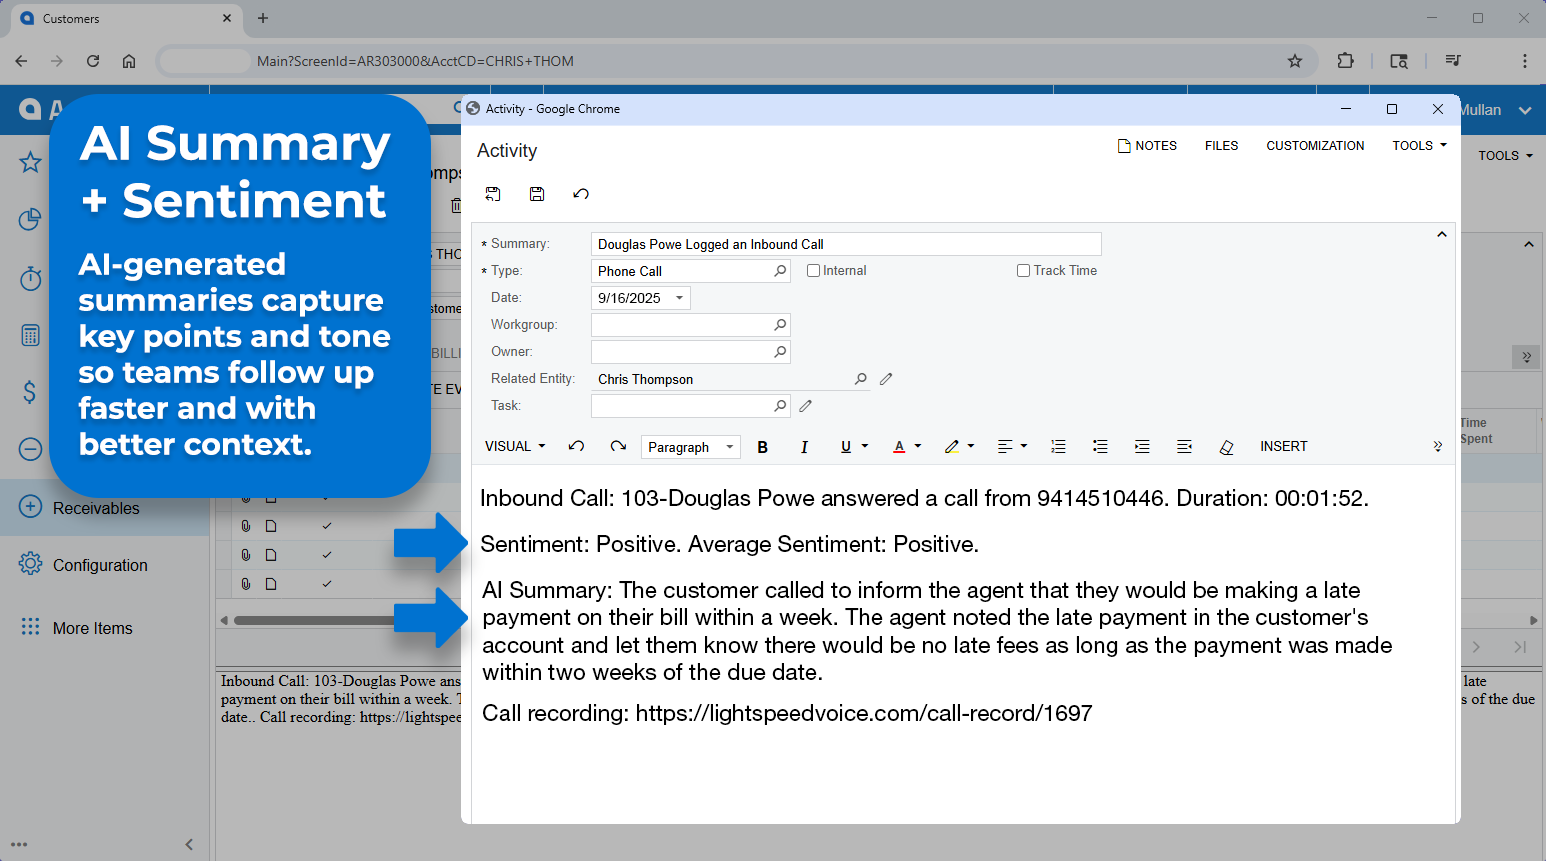Open the VISUAL editor mode dropdown
1546x861 pixels.
(x=515, y=447)
